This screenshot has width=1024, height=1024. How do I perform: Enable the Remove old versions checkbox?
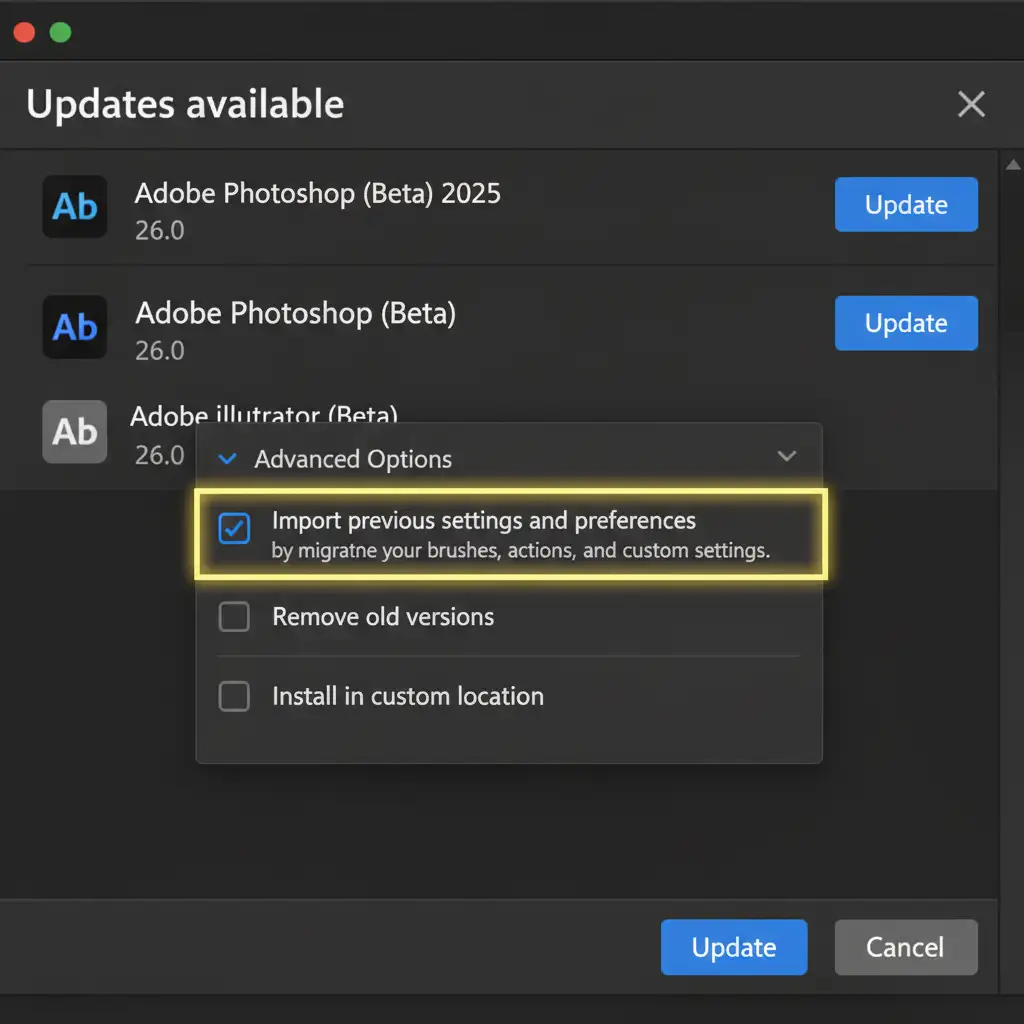coord(234,617)
